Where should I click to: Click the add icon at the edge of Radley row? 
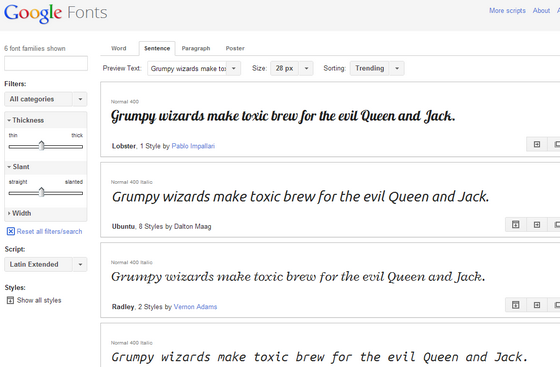(556, 305)
